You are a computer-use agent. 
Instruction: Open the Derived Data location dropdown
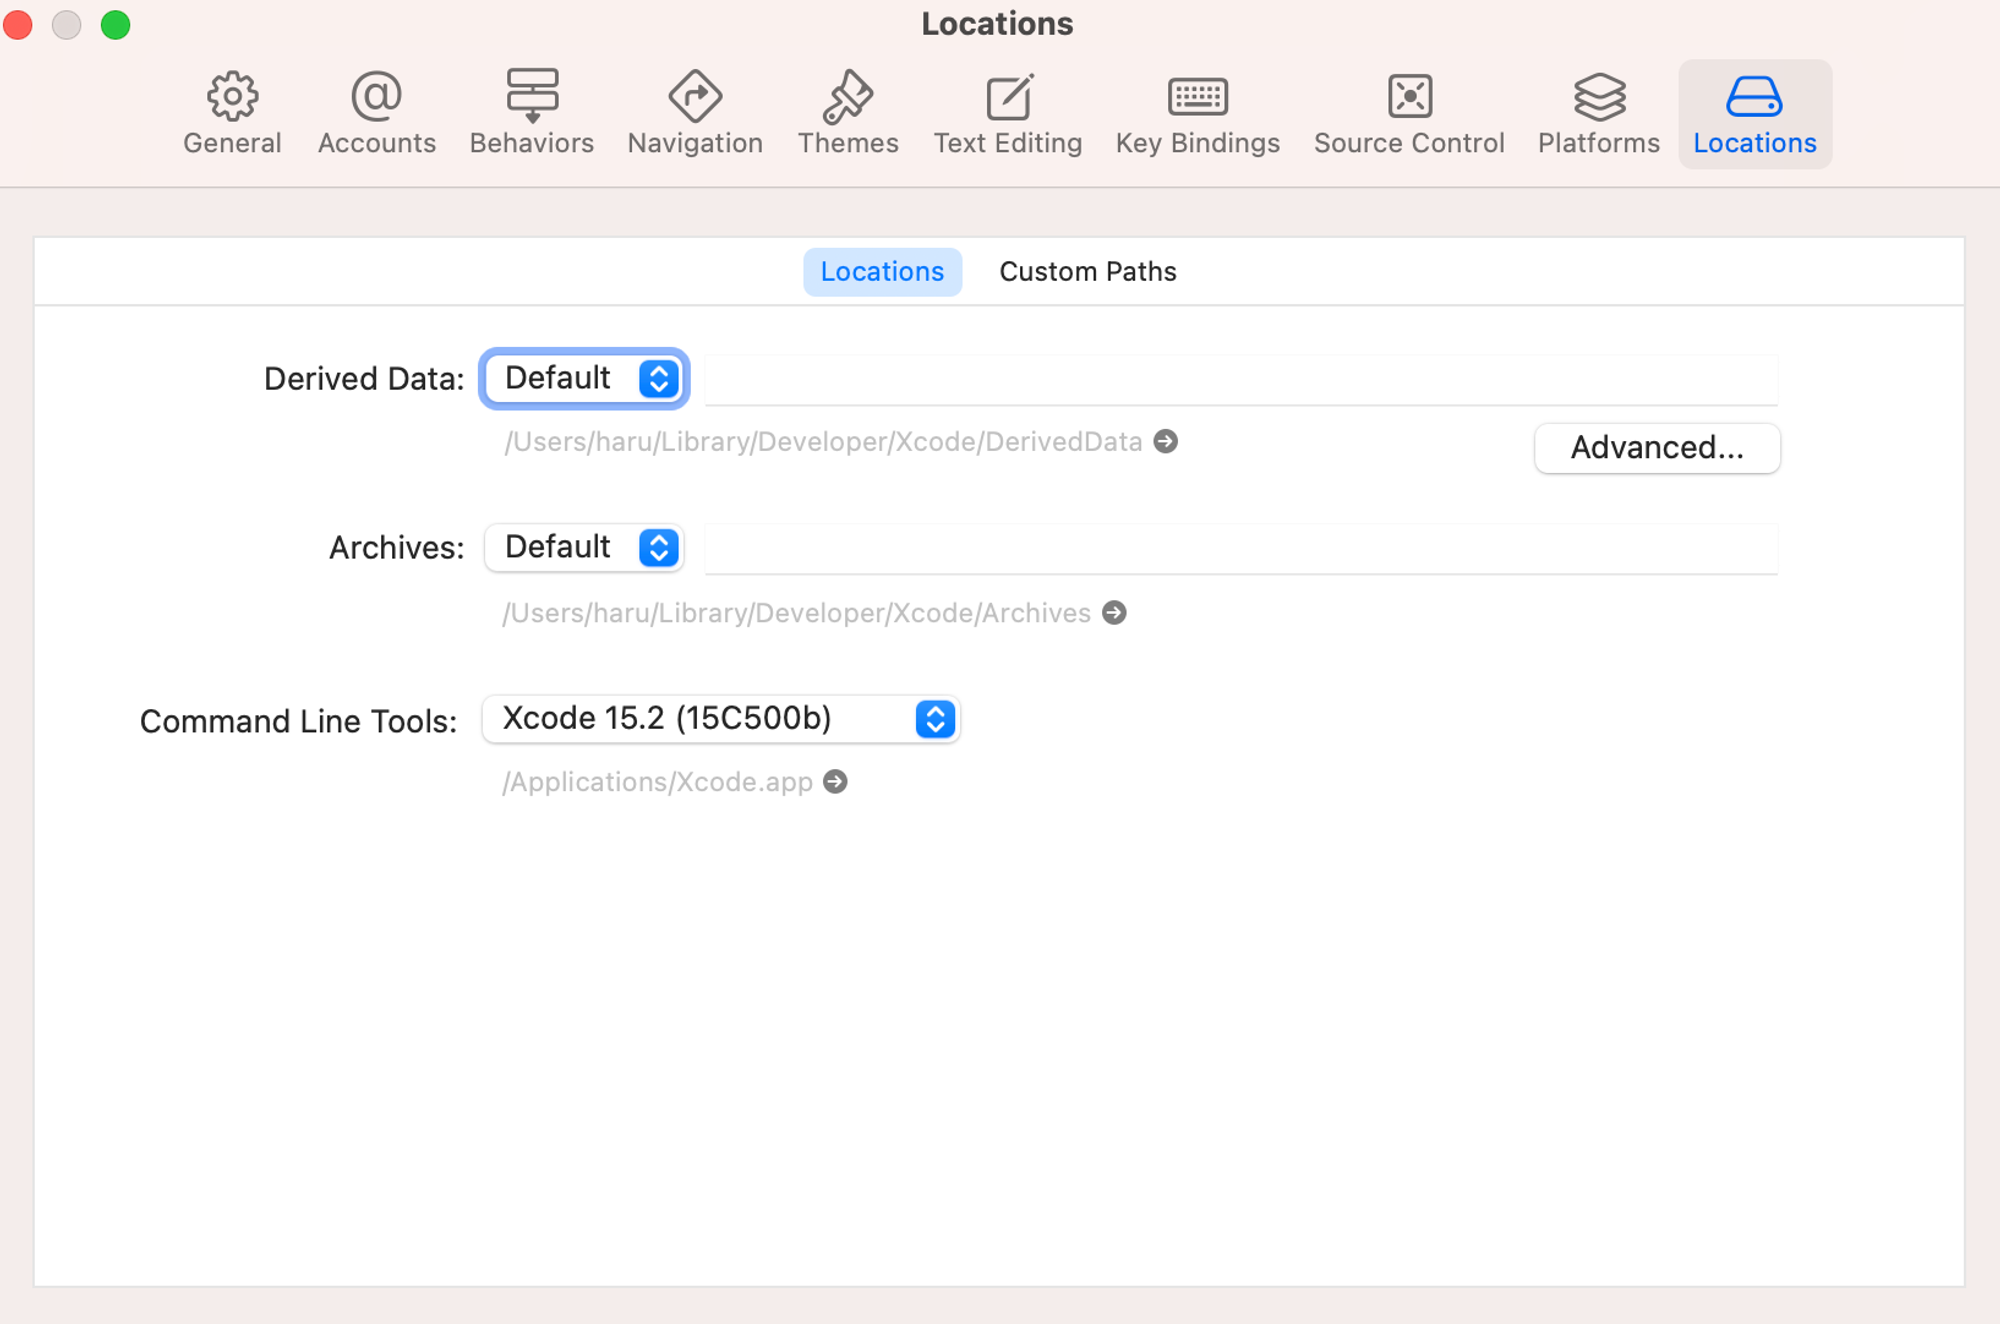point(584,378)
